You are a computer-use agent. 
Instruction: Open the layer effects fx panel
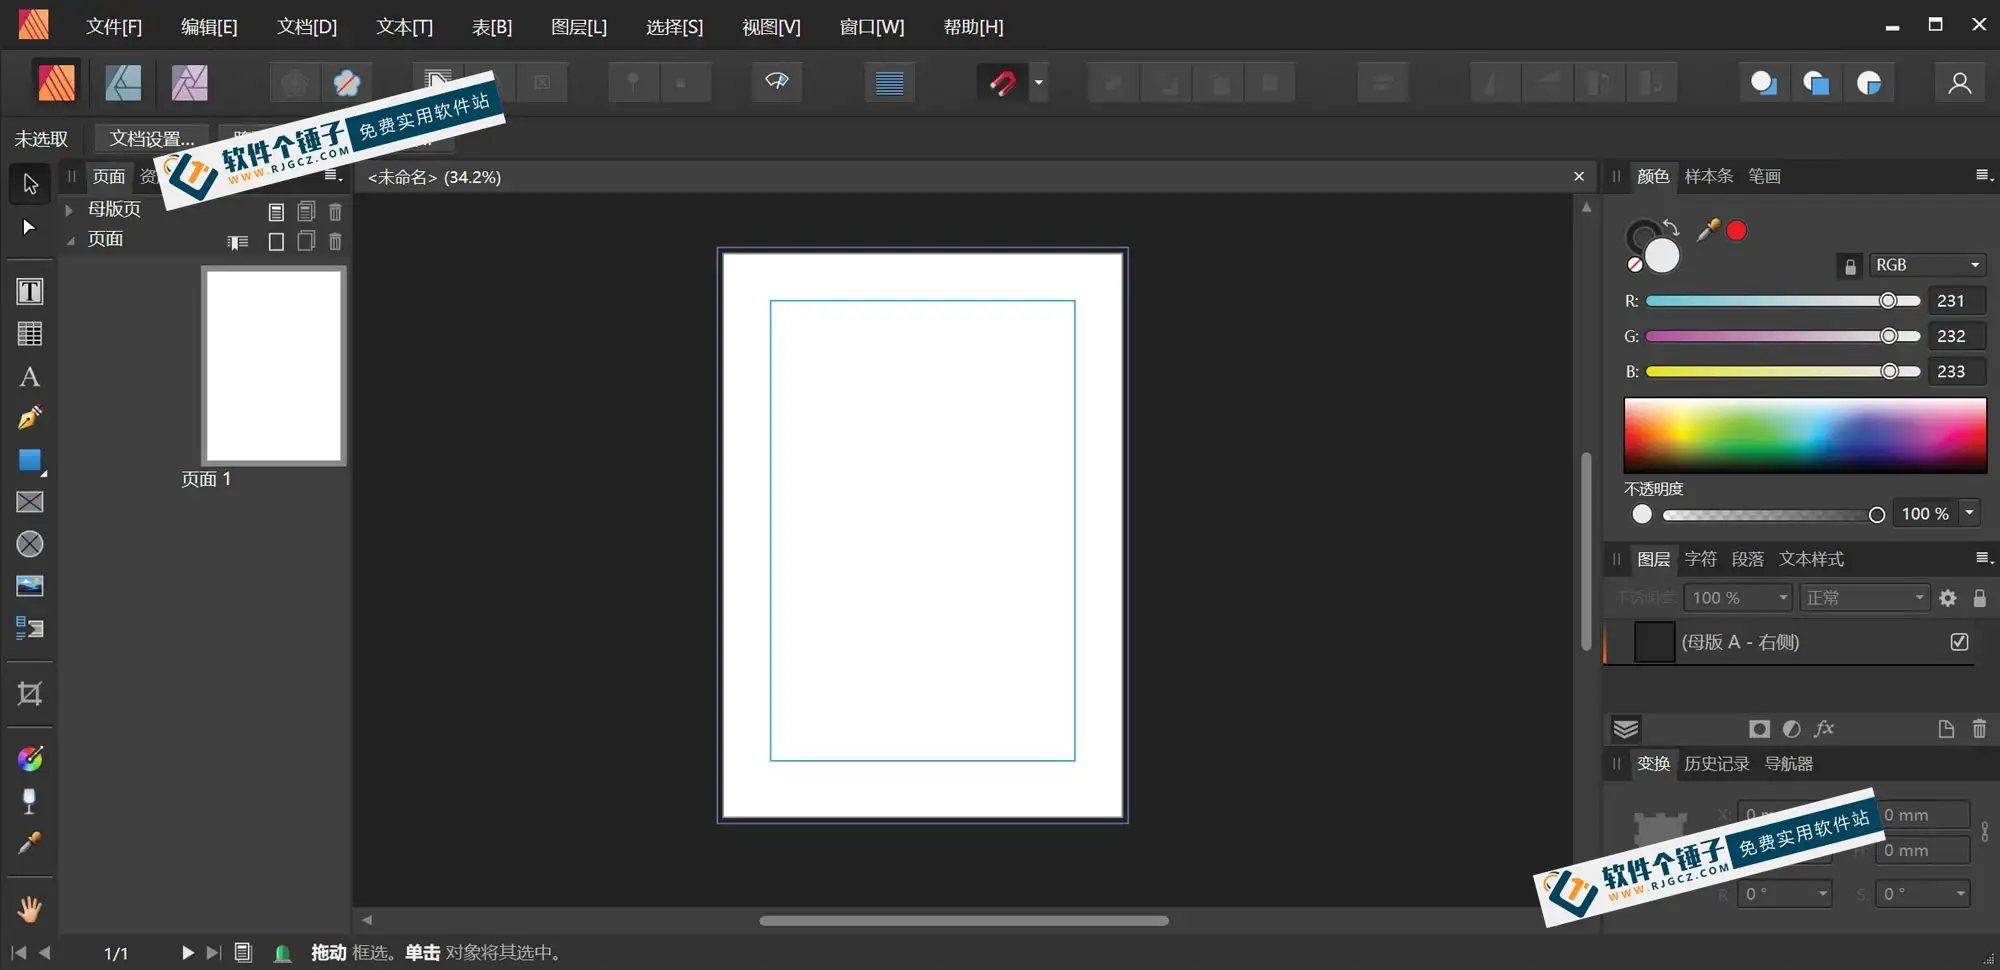[x=1824, y=729]
